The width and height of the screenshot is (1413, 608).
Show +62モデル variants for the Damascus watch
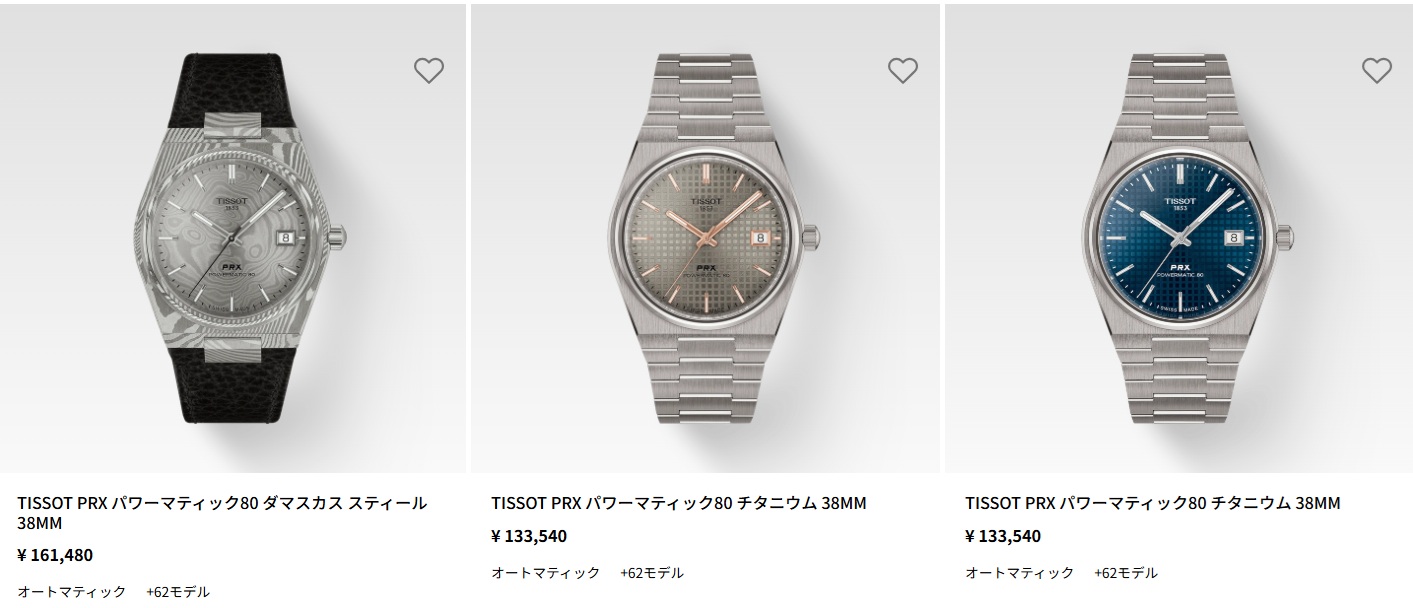click(x=178, y=591)
